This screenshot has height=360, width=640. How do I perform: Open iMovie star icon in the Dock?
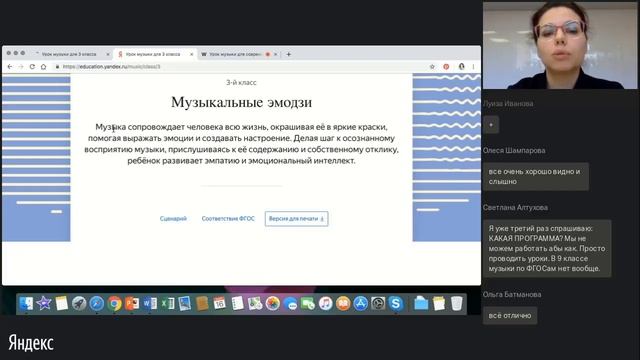[44, 304]
